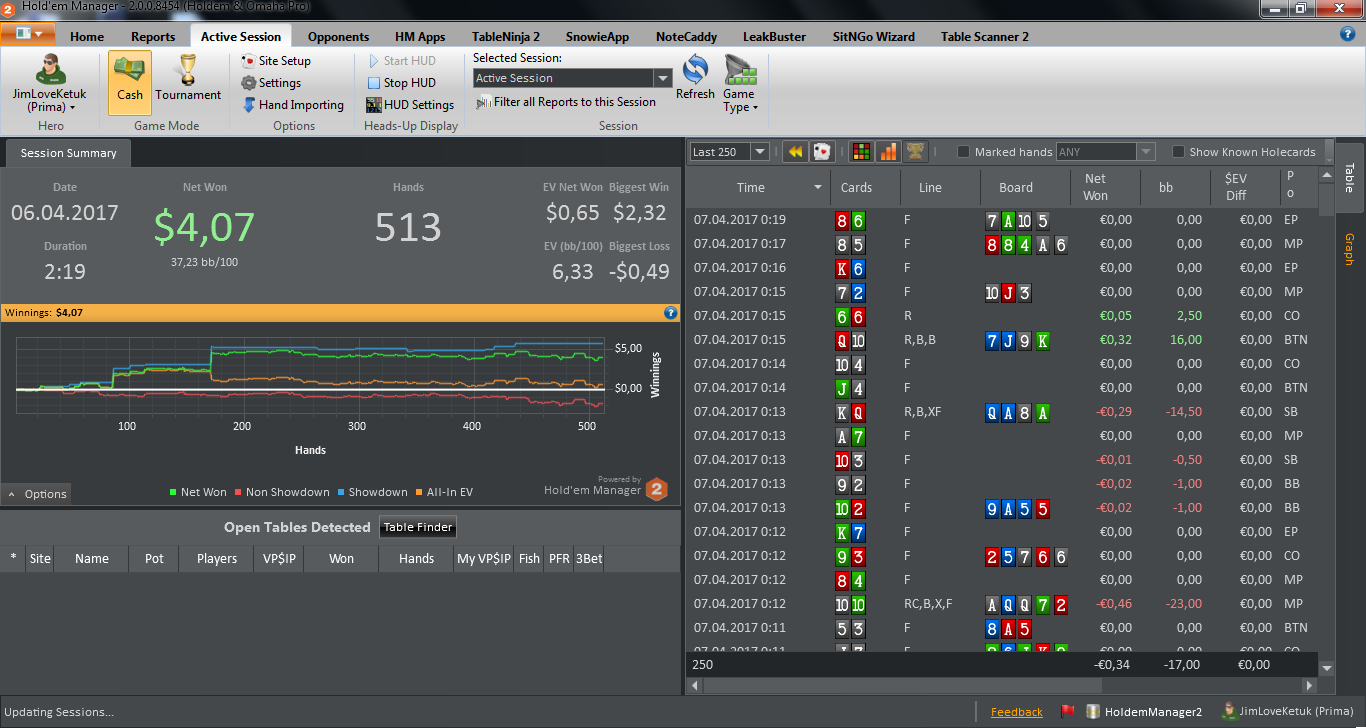
Task: Toggle Show Known Holecards checkbox
Action: [x=1179, y=152]
